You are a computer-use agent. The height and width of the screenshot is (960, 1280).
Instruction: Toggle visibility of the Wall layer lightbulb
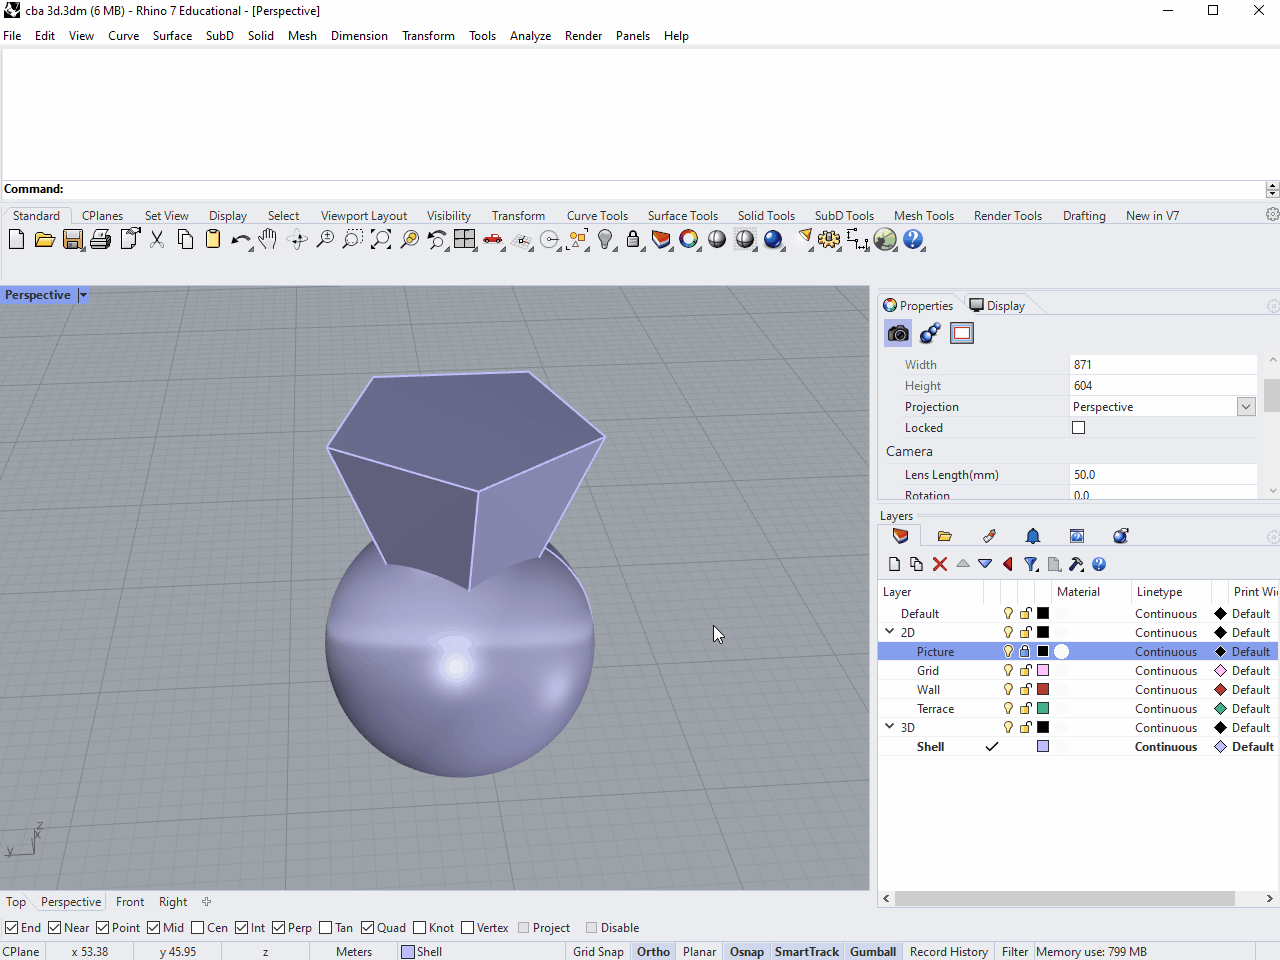pos(1007,689)
